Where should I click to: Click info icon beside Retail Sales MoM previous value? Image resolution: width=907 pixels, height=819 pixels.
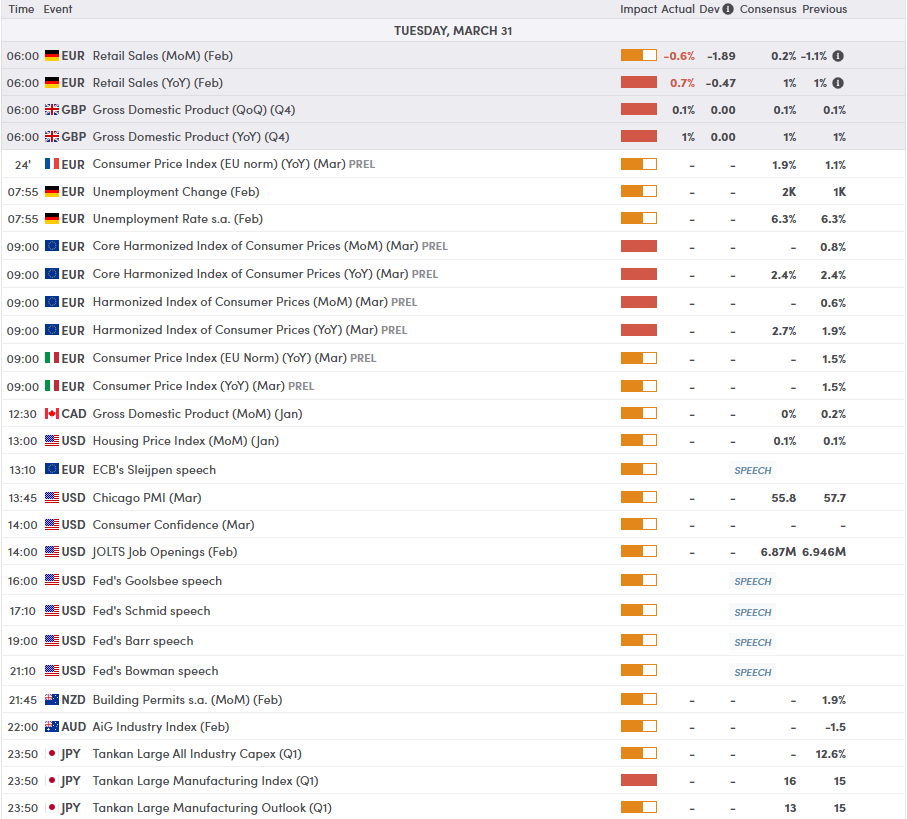[838, 56]
